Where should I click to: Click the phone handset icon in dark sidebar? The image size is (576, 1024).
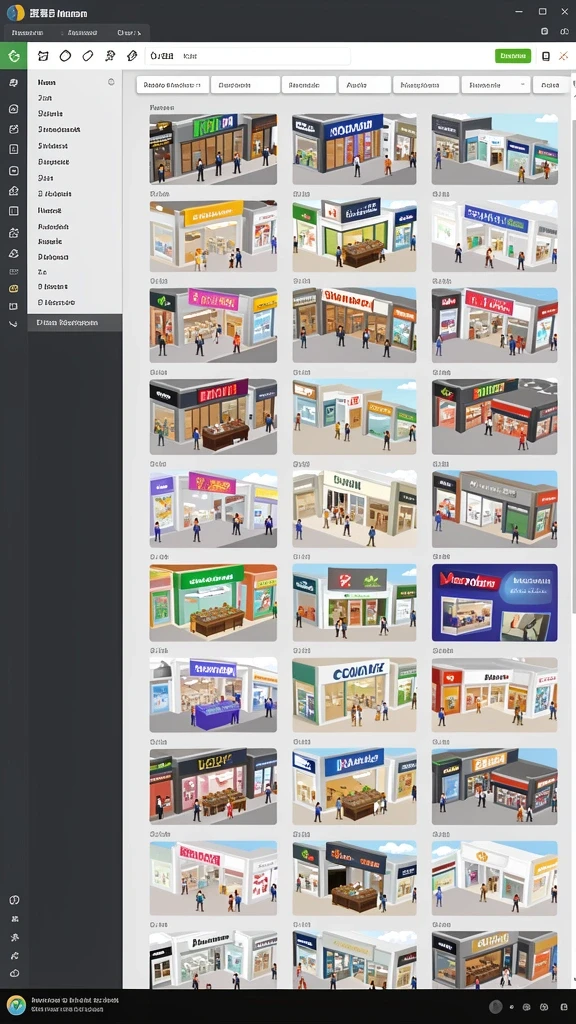(13, 323)
